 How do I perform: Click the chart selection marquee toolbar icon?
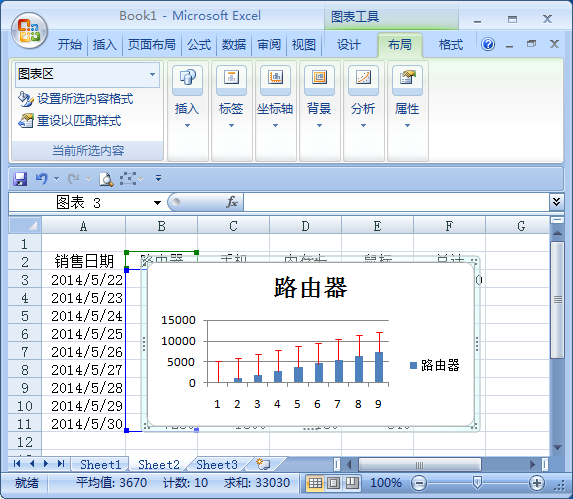128,179
